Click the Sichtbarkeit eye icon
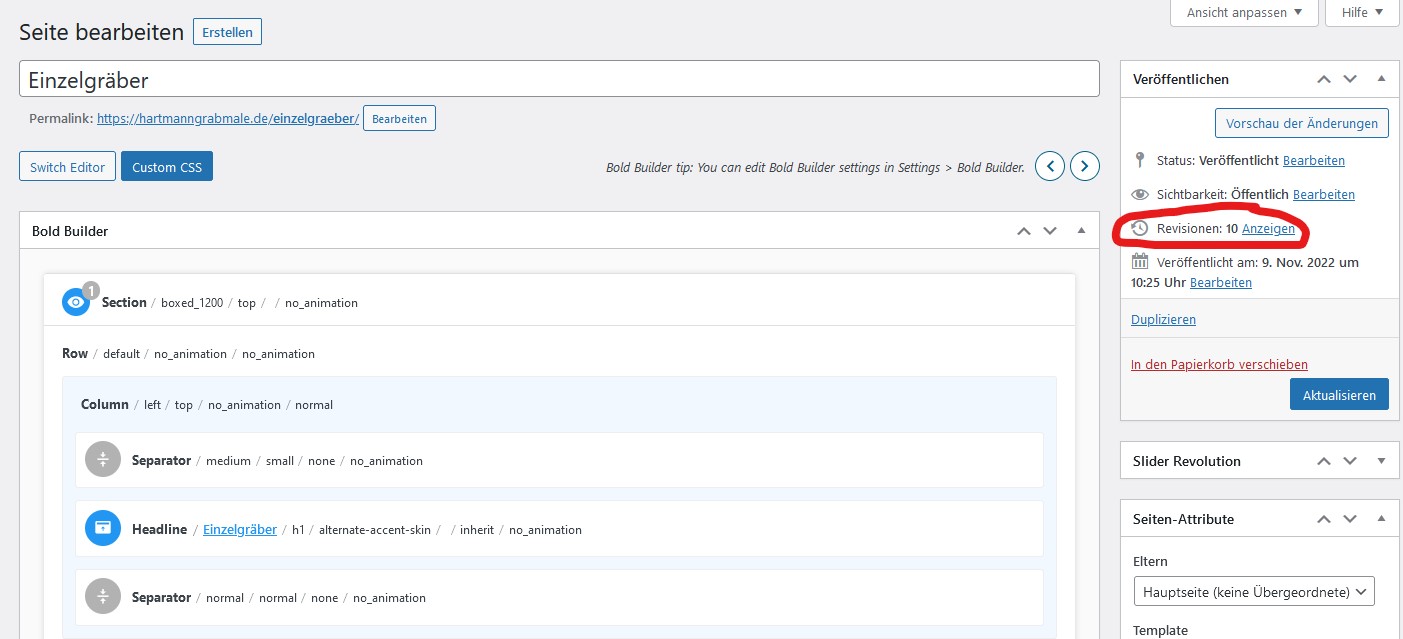 click(x=1140, y=194)
